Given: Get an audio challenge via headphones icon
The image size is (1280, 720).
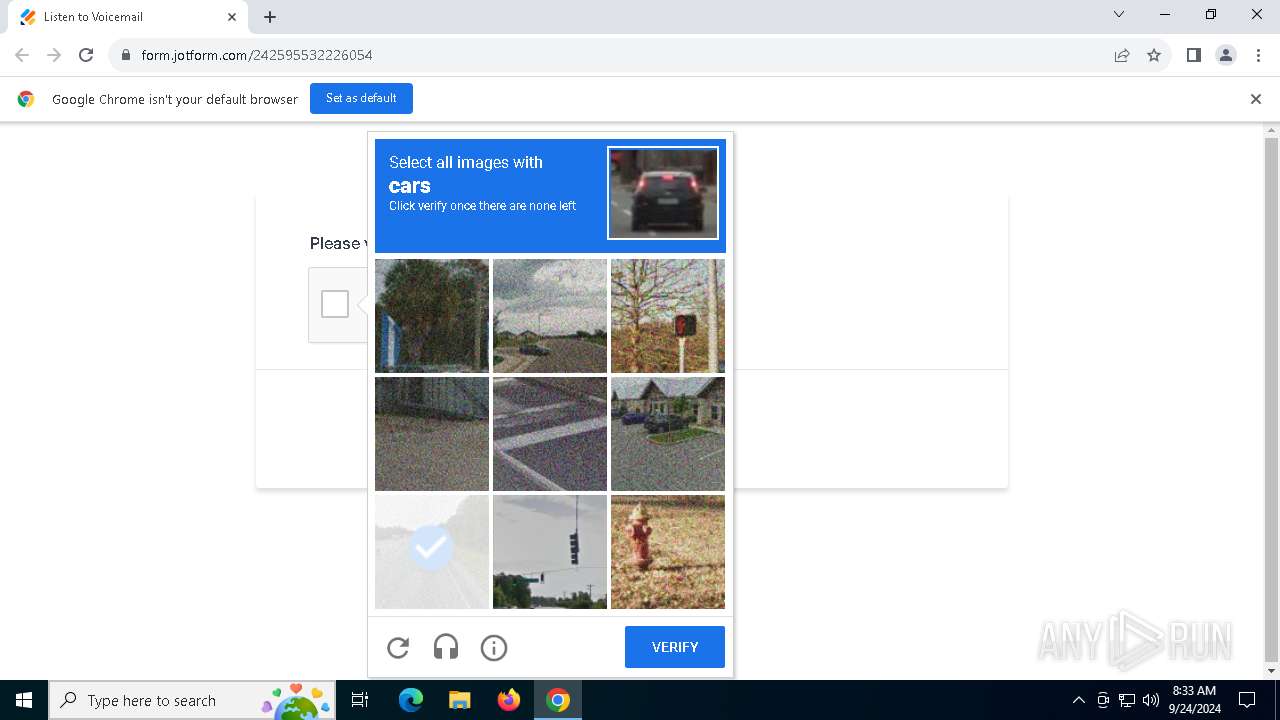Looking at the screenshot, I should pyautogui.click(x=446, y=648).
